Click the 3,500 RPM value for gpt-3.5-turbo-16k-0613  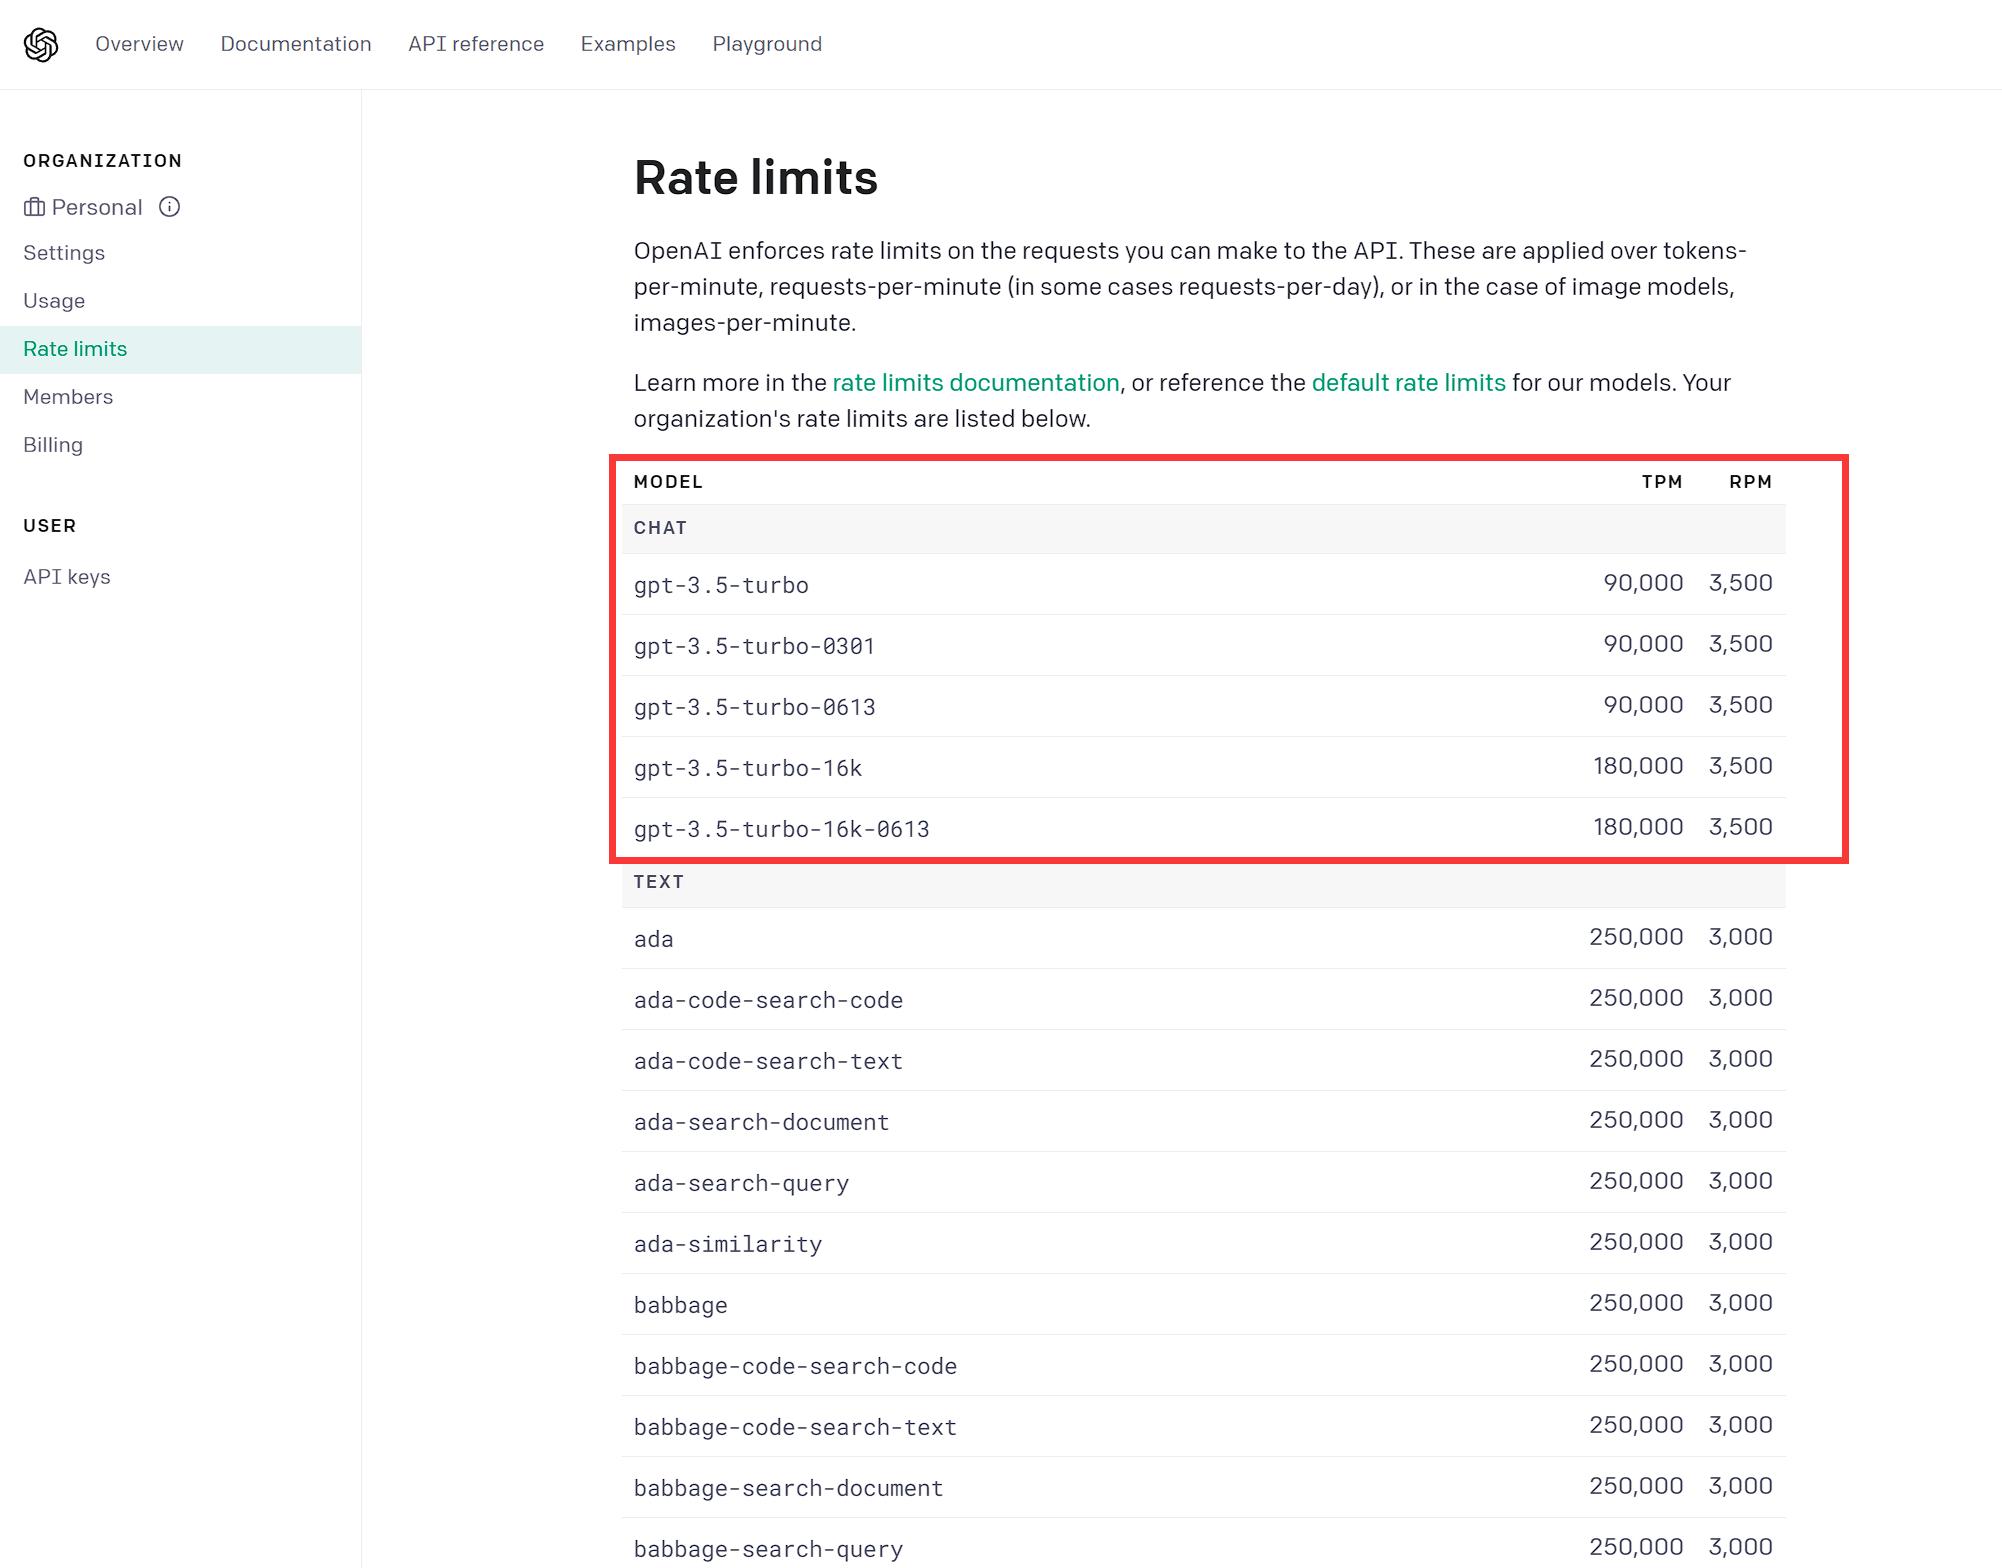[1741, 827]
